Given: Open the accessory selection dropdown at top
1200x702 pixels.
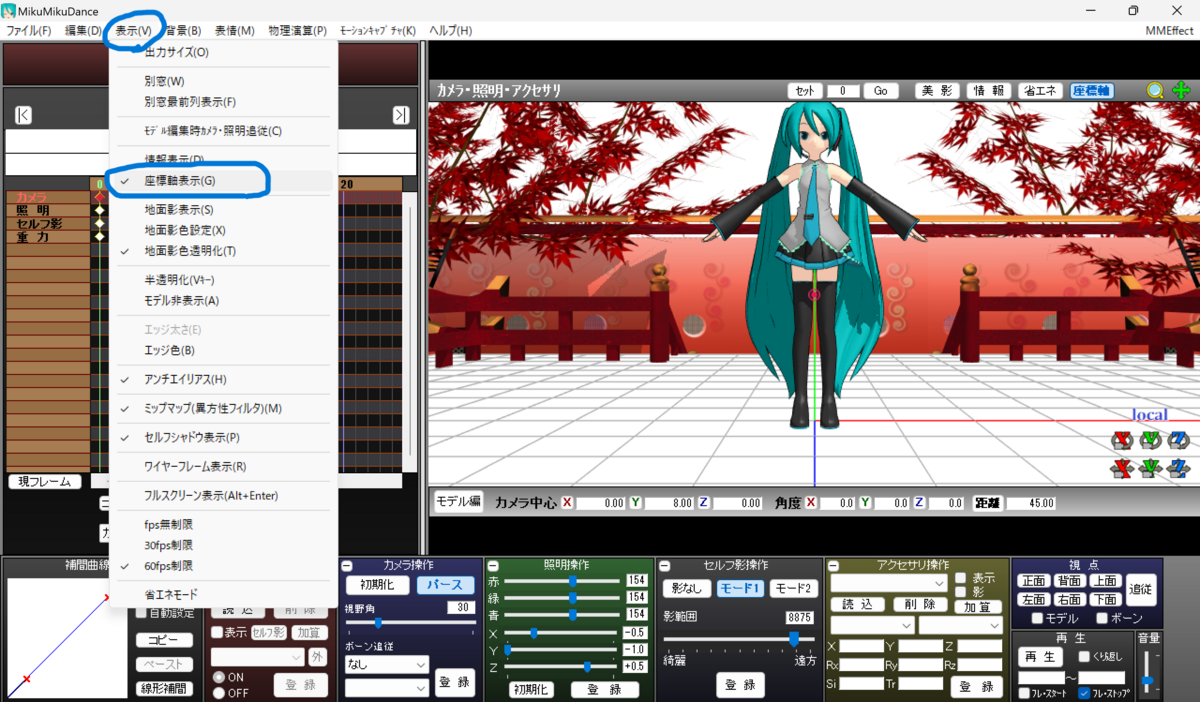Looking at the screenshot, I should tap(889, 583).
